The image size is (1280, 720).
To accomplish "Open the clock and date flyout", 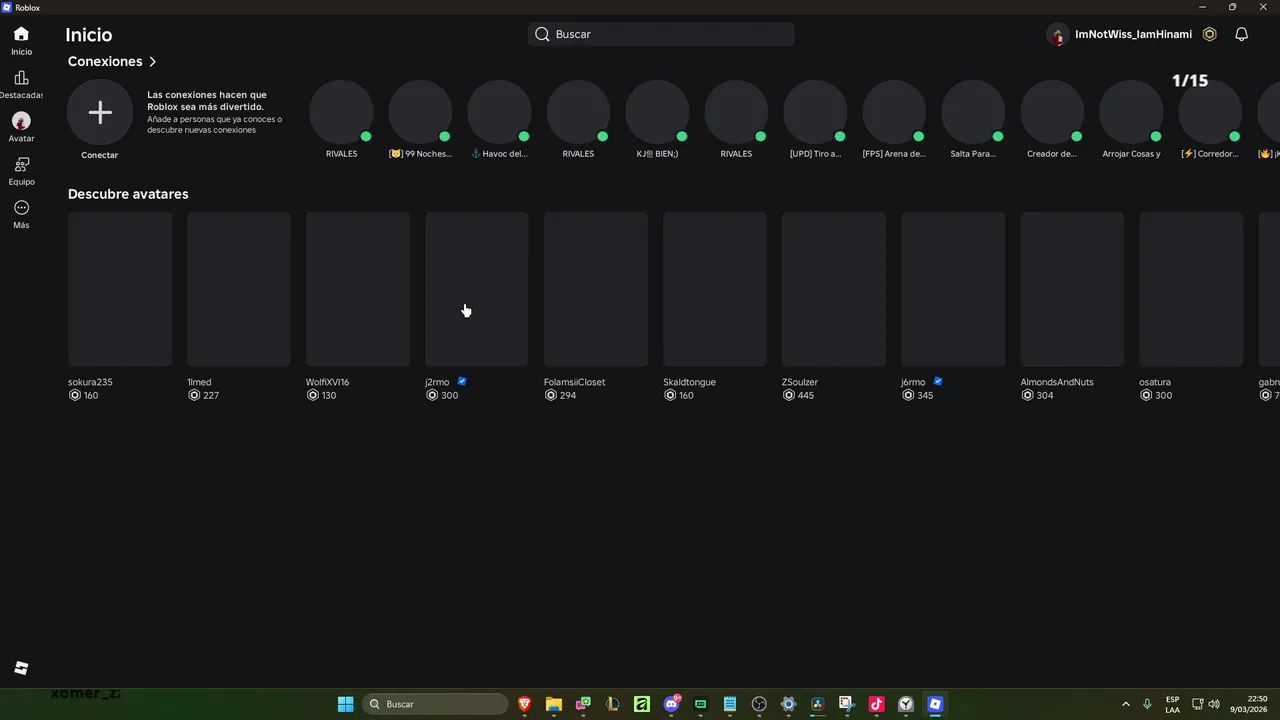I will point(1249,704).
